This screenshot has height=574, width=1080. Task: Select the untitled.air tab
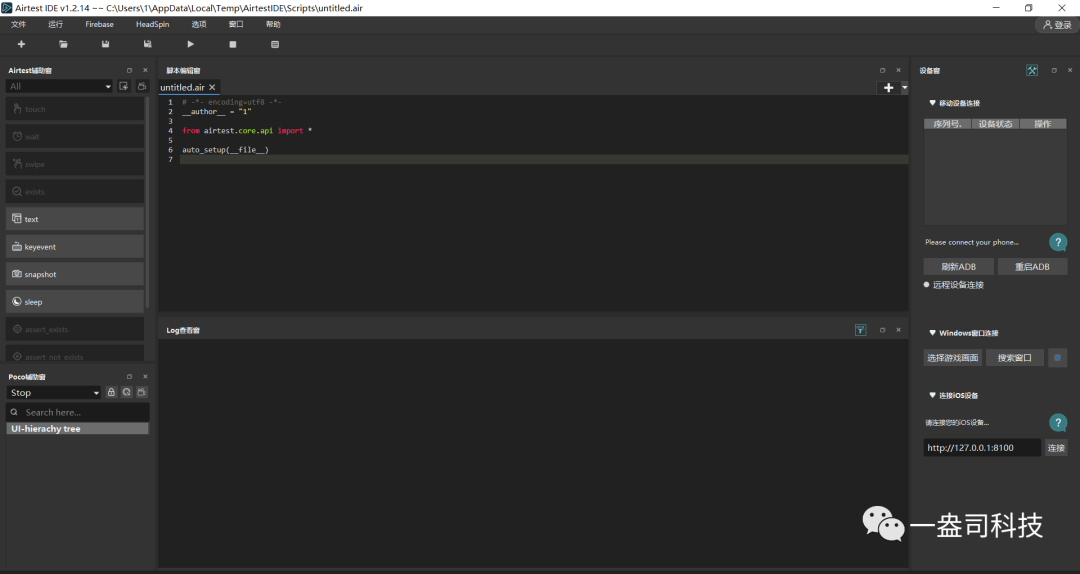pos(183,88)
